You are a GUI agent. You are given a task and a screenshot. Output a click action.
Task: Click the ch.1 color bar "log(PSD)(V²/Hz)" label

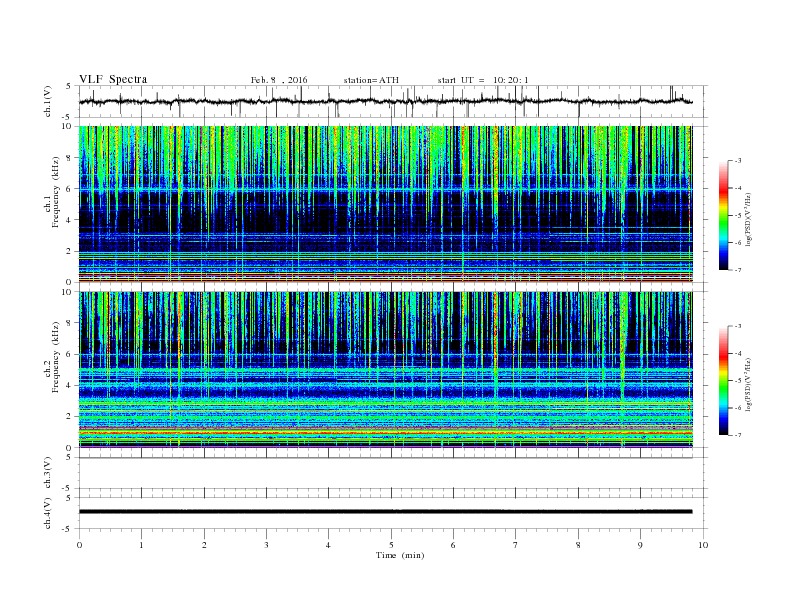pos(749,220)
